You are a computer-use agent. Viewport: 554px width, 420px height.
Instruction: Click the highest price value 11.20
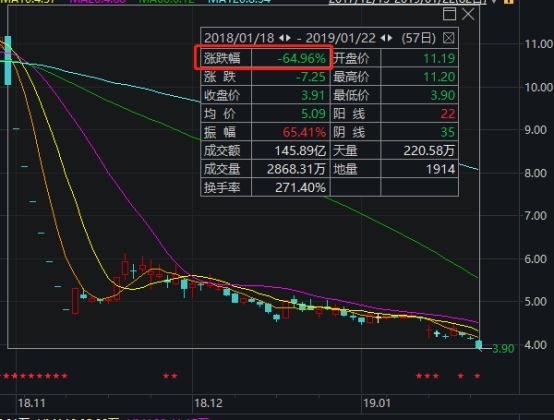click(x=439, y=77)
